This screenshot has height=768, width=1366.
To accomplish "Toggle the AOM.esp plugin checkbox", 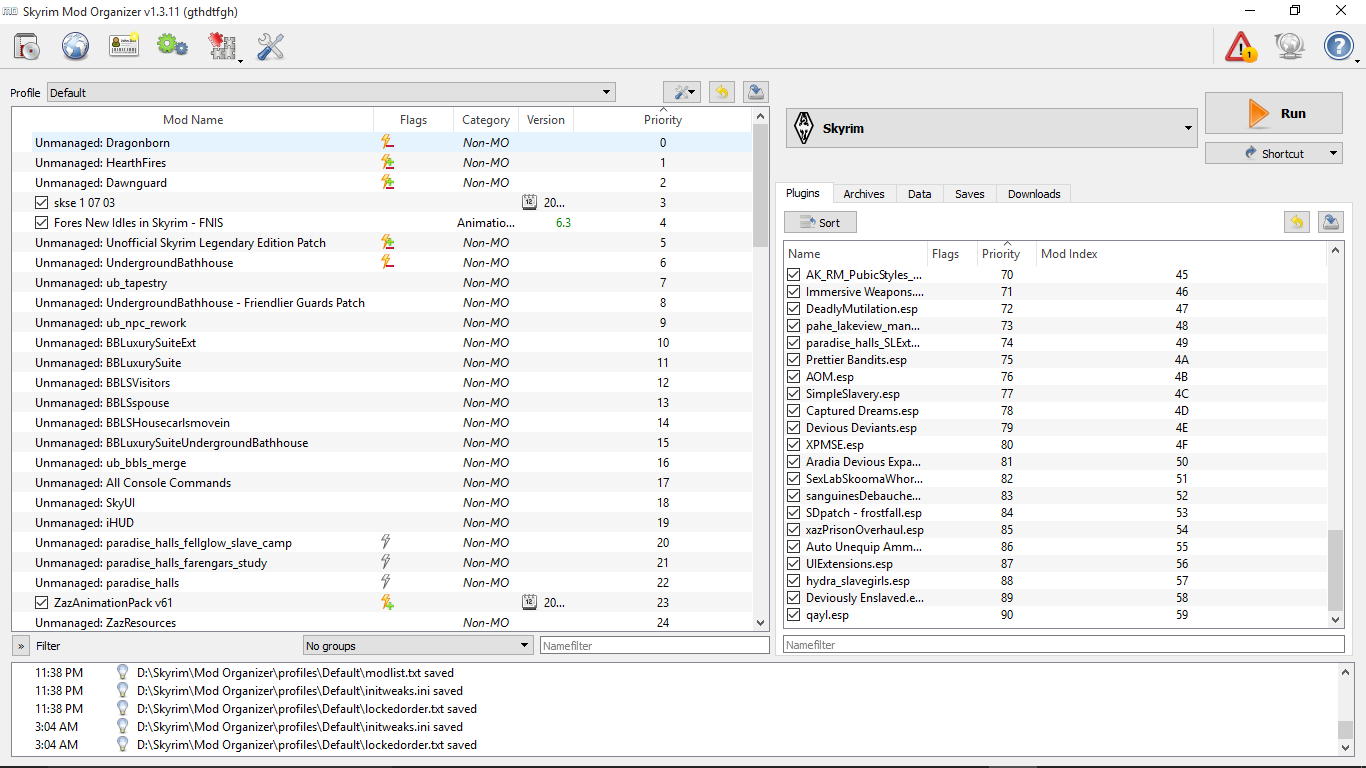I will click(793, 377).
